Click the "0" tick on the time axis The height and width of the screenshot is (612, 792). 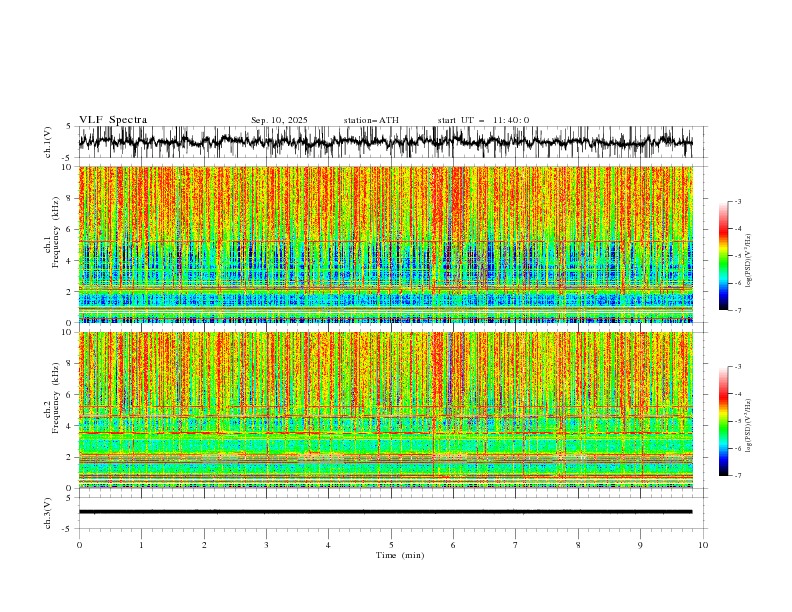pyautogui.click(x=79, y=545)
